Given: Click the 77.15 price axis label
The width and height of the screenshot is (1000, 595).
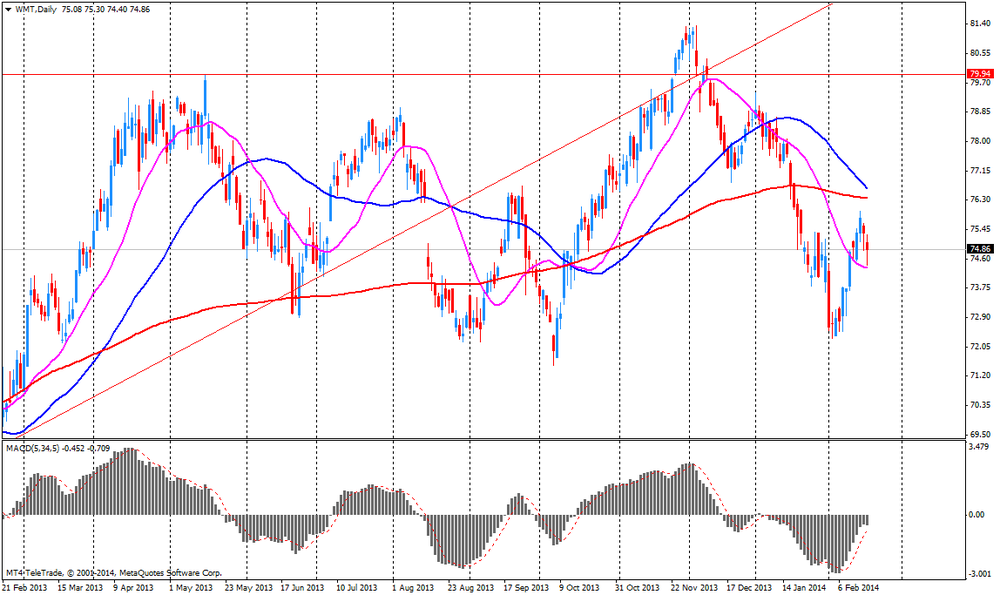Looking at the screenshot, I should (979, 170).
